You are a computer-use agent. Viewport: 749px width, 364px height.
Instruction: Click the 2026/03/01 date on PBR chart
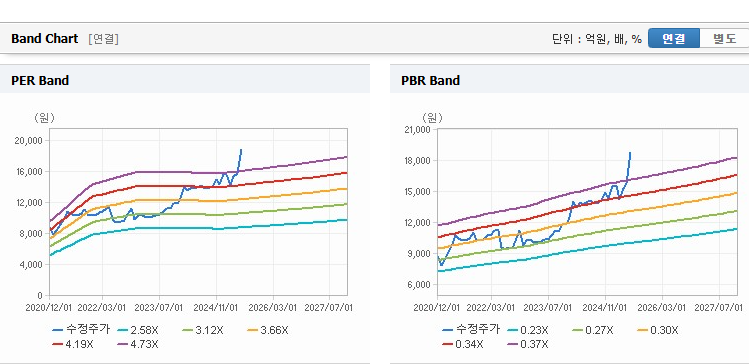point(663,308)
